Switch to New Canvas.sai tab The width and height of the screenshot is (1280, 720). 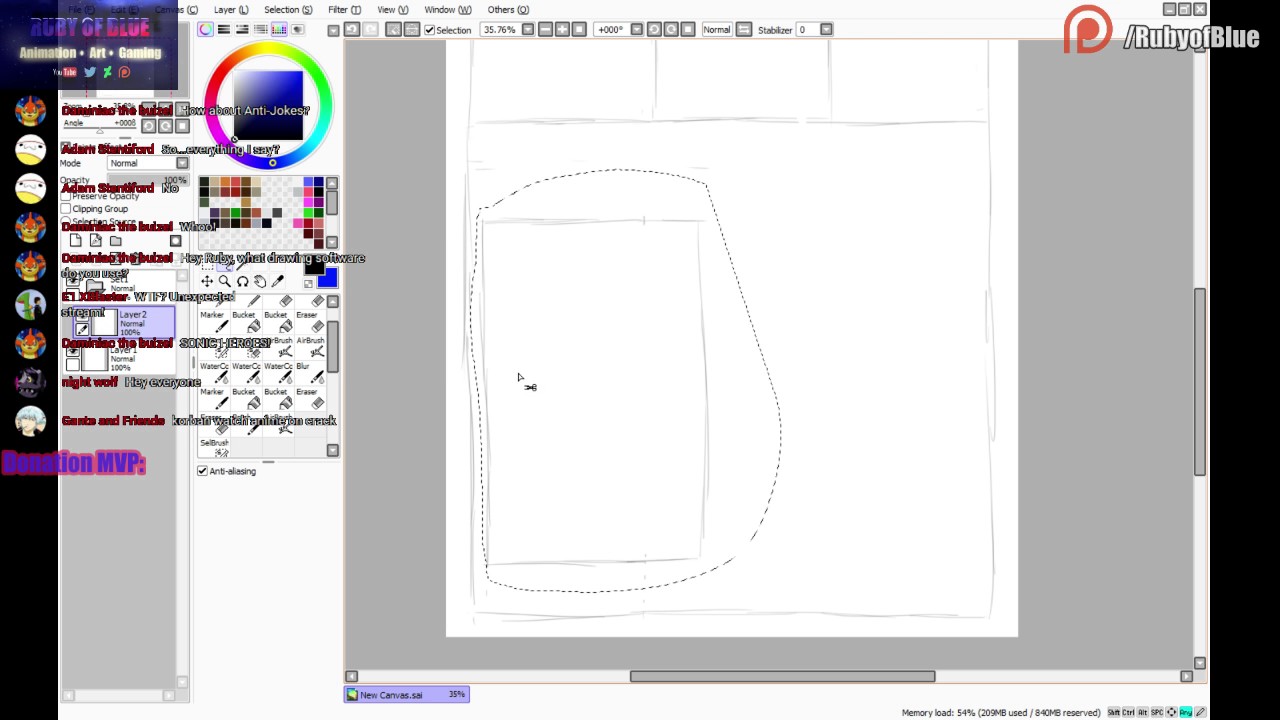pos(407,695)
